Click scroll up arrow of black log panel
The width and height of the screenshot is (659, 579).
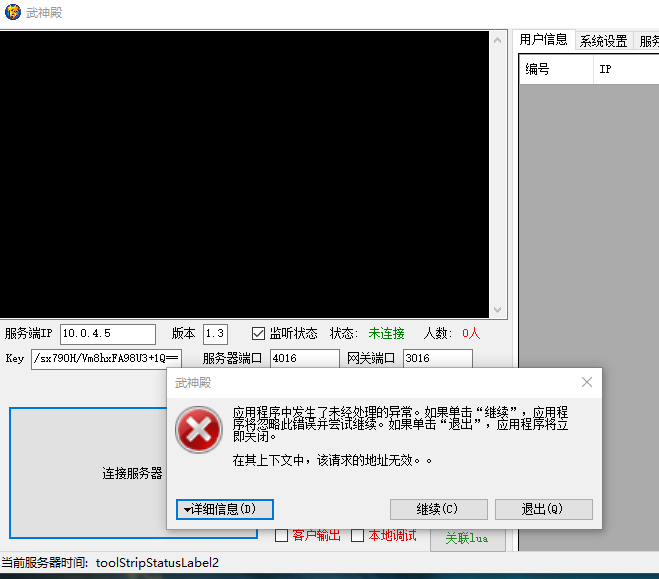[x=497, y=39]
